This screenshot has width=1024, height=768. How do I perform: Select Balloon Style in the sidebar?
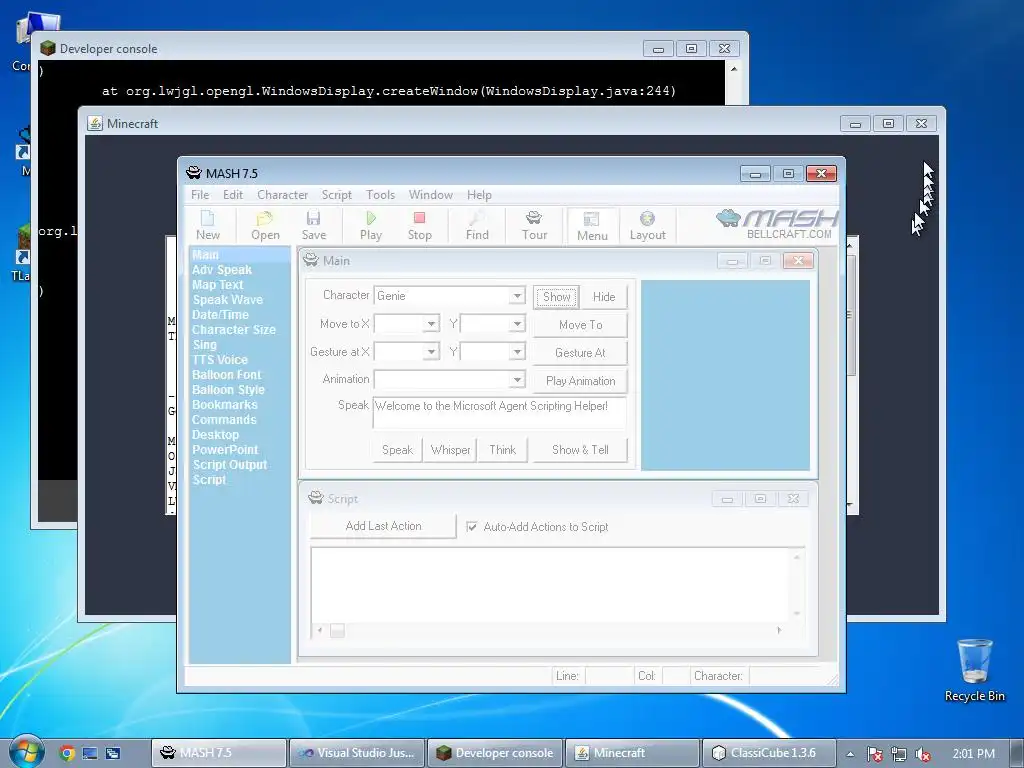228,390
